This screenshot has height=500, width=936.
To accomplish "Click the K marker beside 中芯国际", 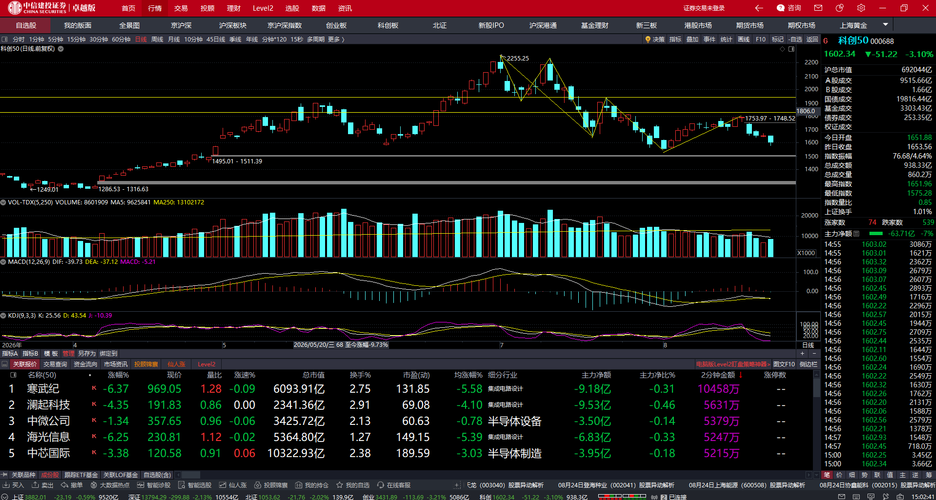I will point(94,453).
